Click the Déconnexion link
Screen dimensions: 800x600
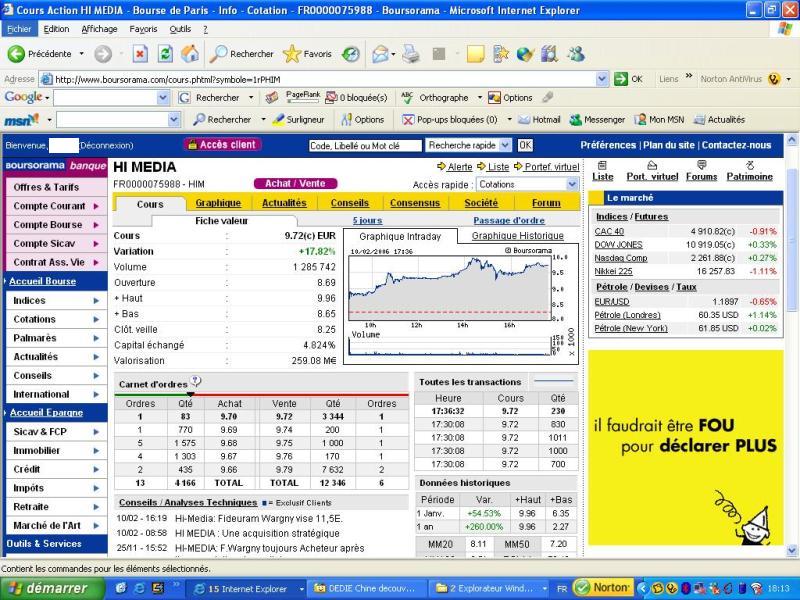tap(106, 145)
